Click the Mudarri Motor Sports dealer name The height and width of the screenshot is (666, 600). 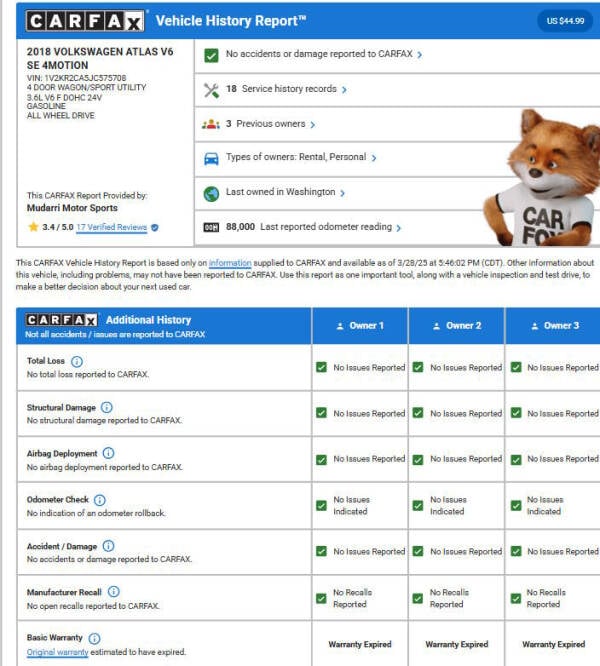point(72,208)
